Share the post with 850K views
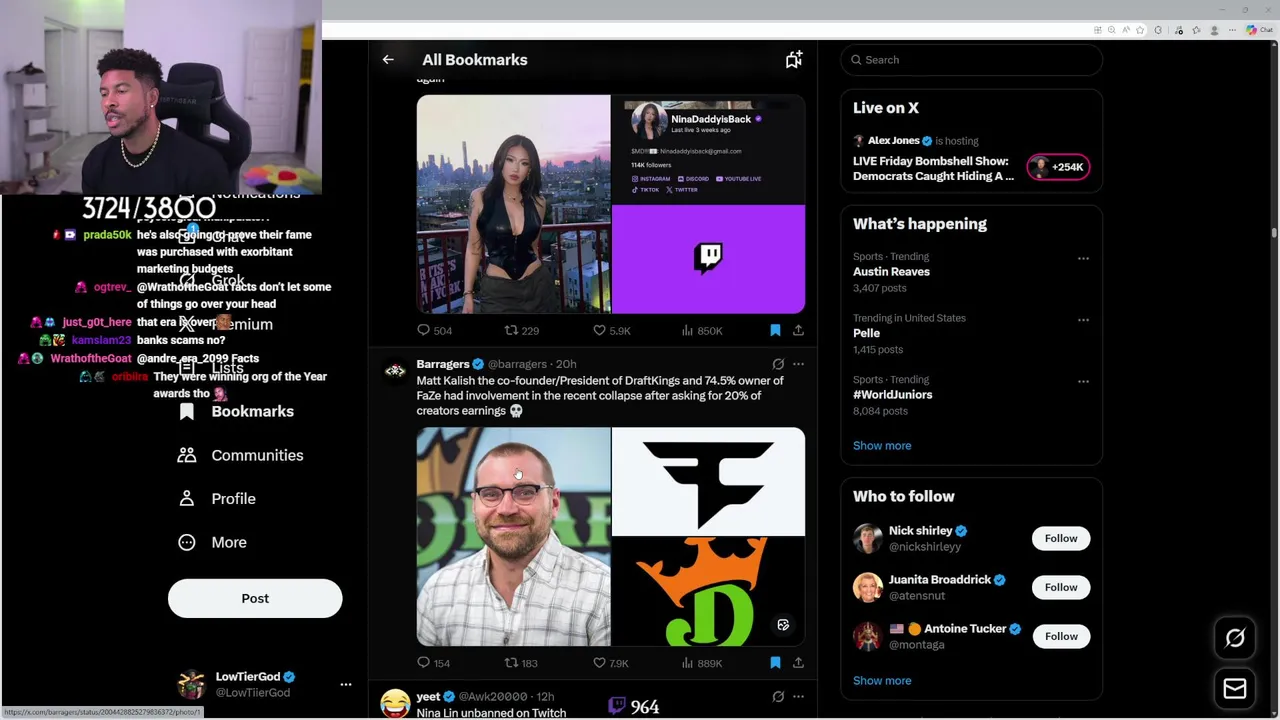1280x720 pixels. (798, 330)
